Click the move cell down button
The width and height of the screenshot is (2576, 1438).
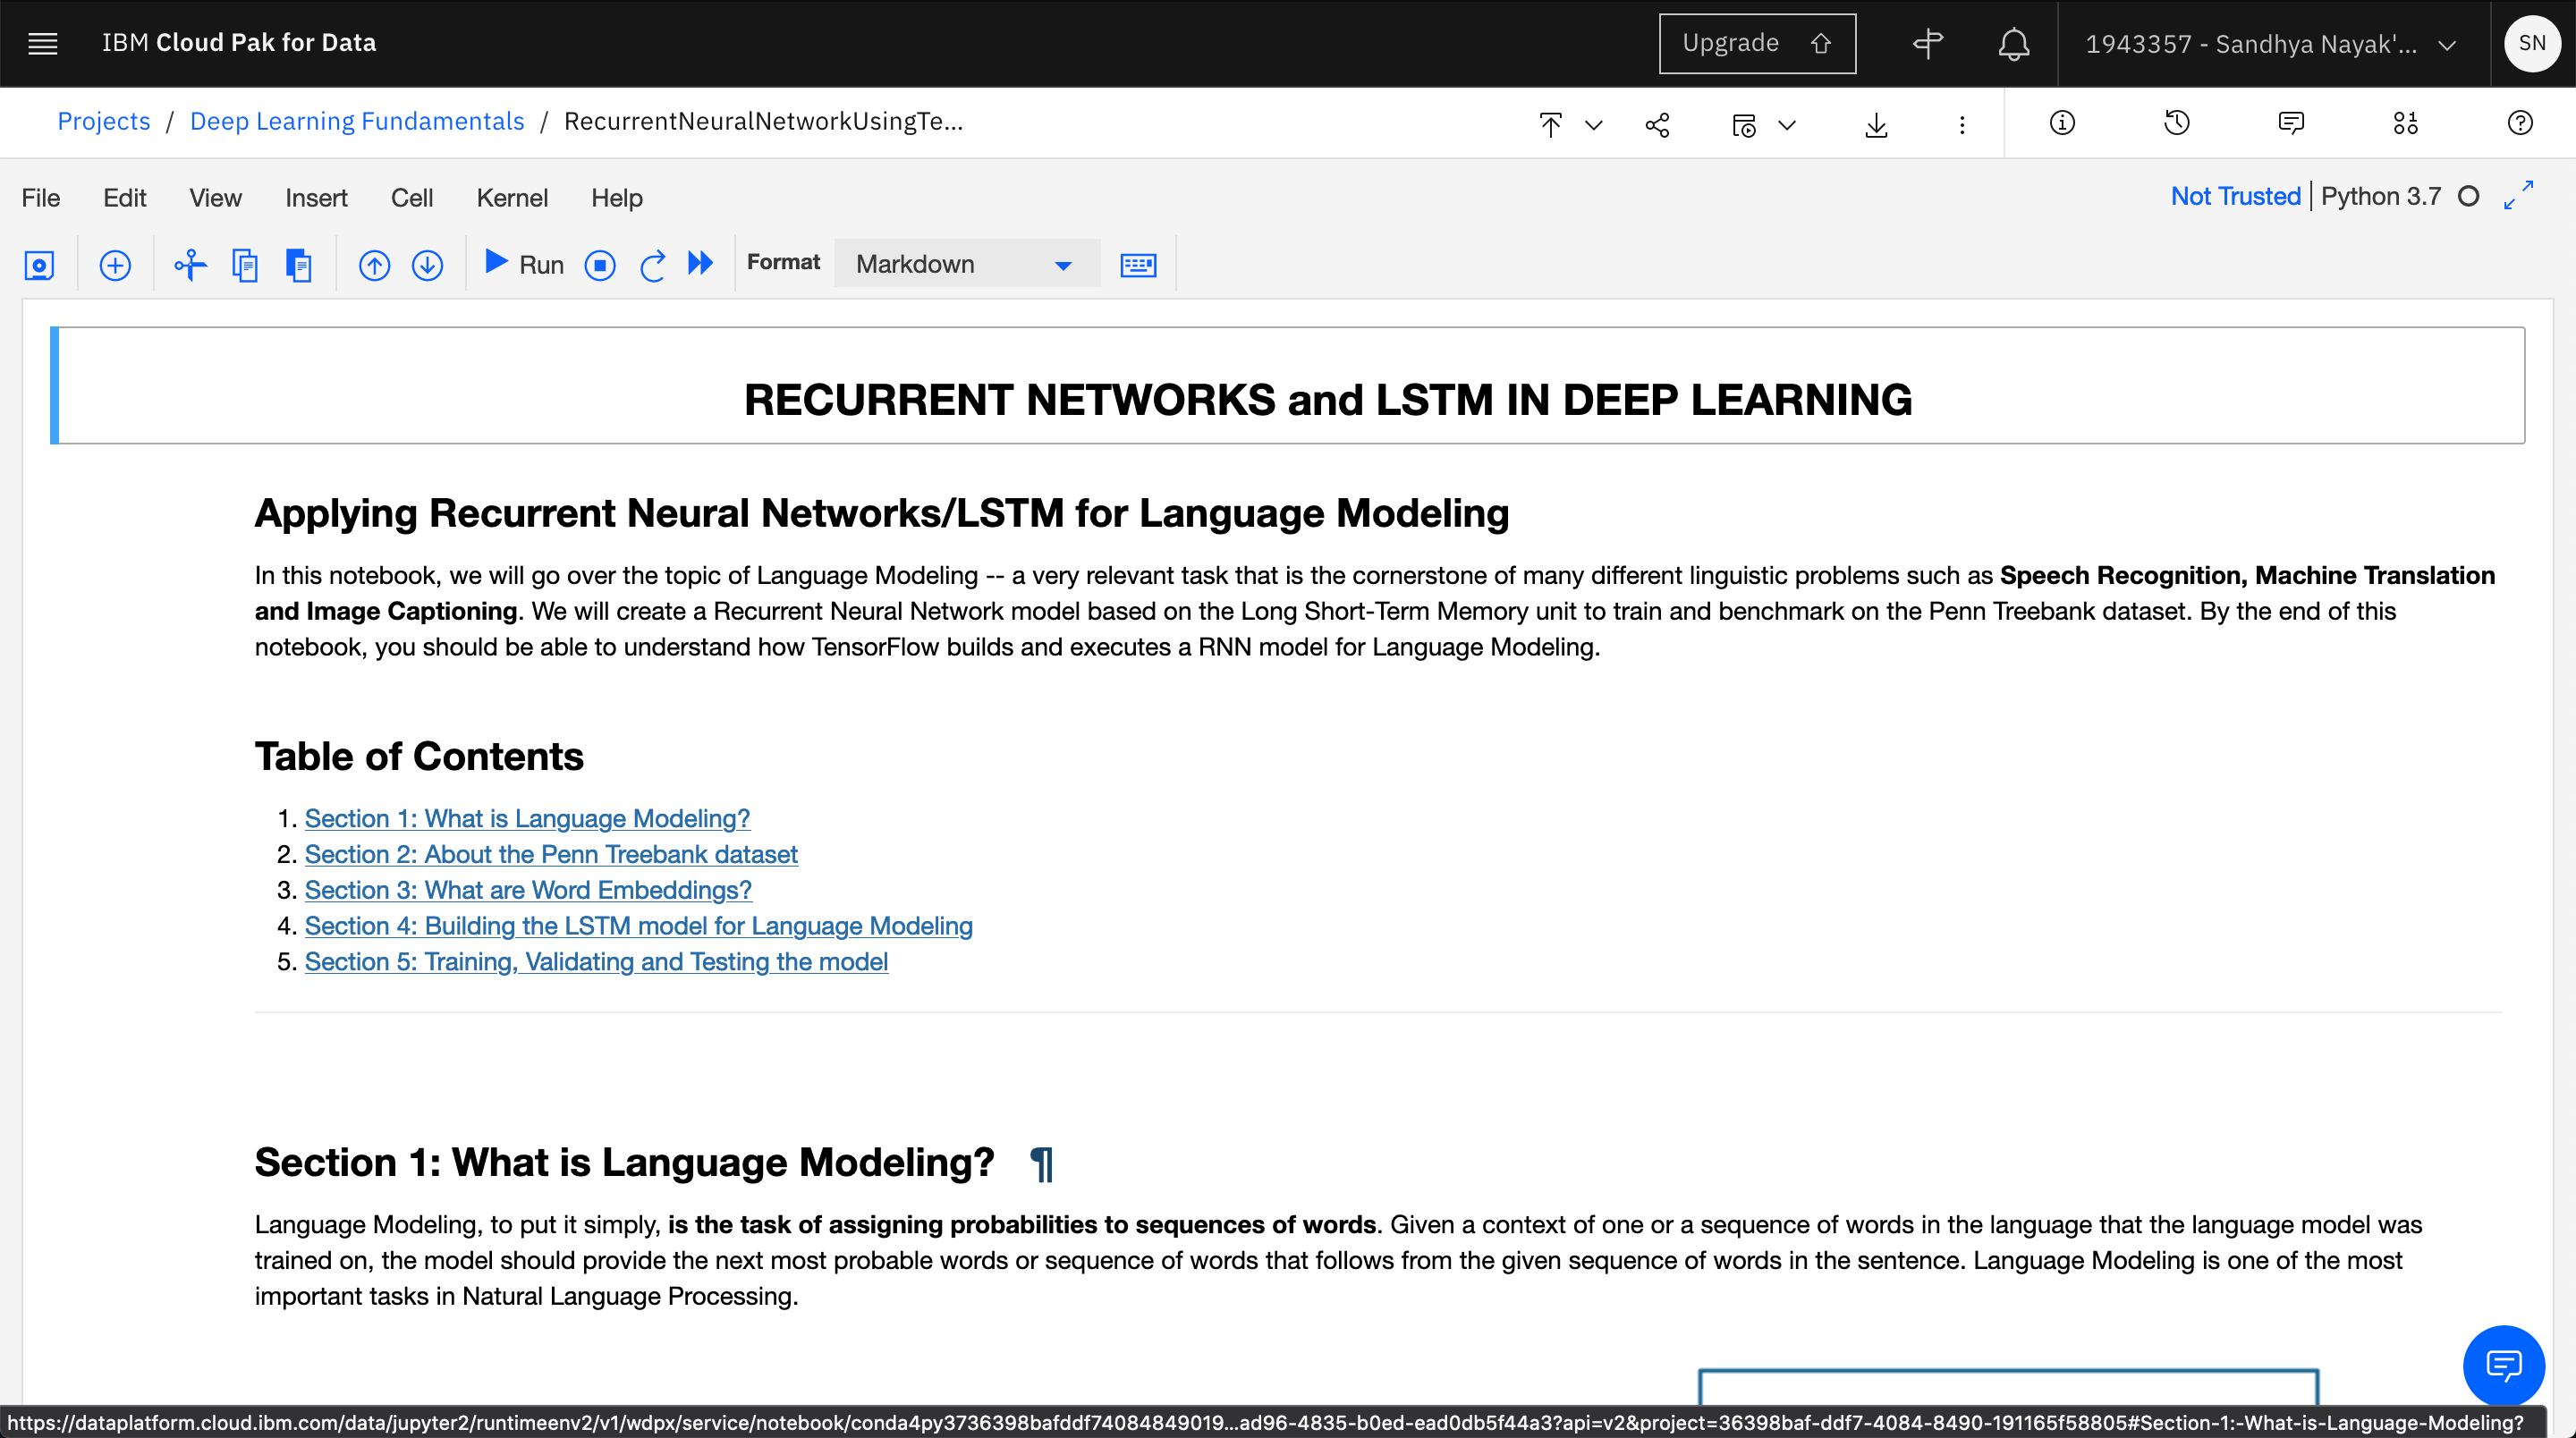pyautogui.click(x=427, y=264)
